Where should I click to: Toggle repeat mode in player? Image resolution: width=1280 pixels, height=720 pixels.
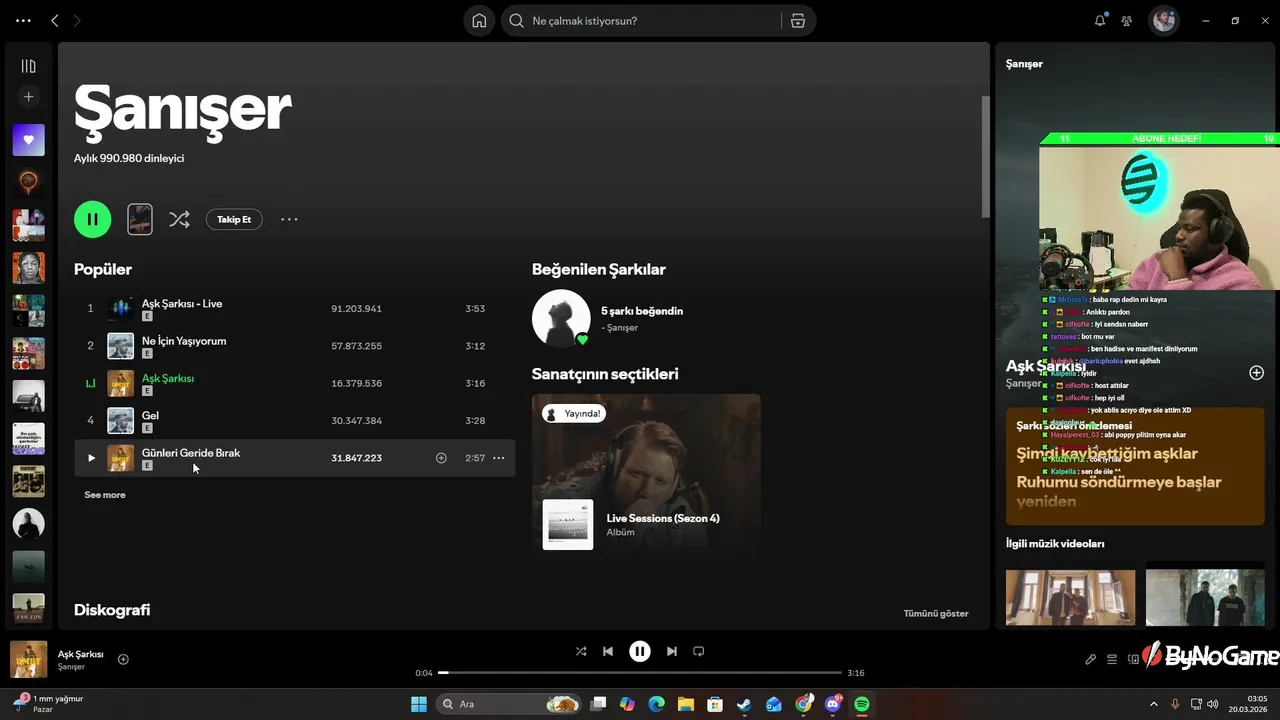[x=699, y=651]
